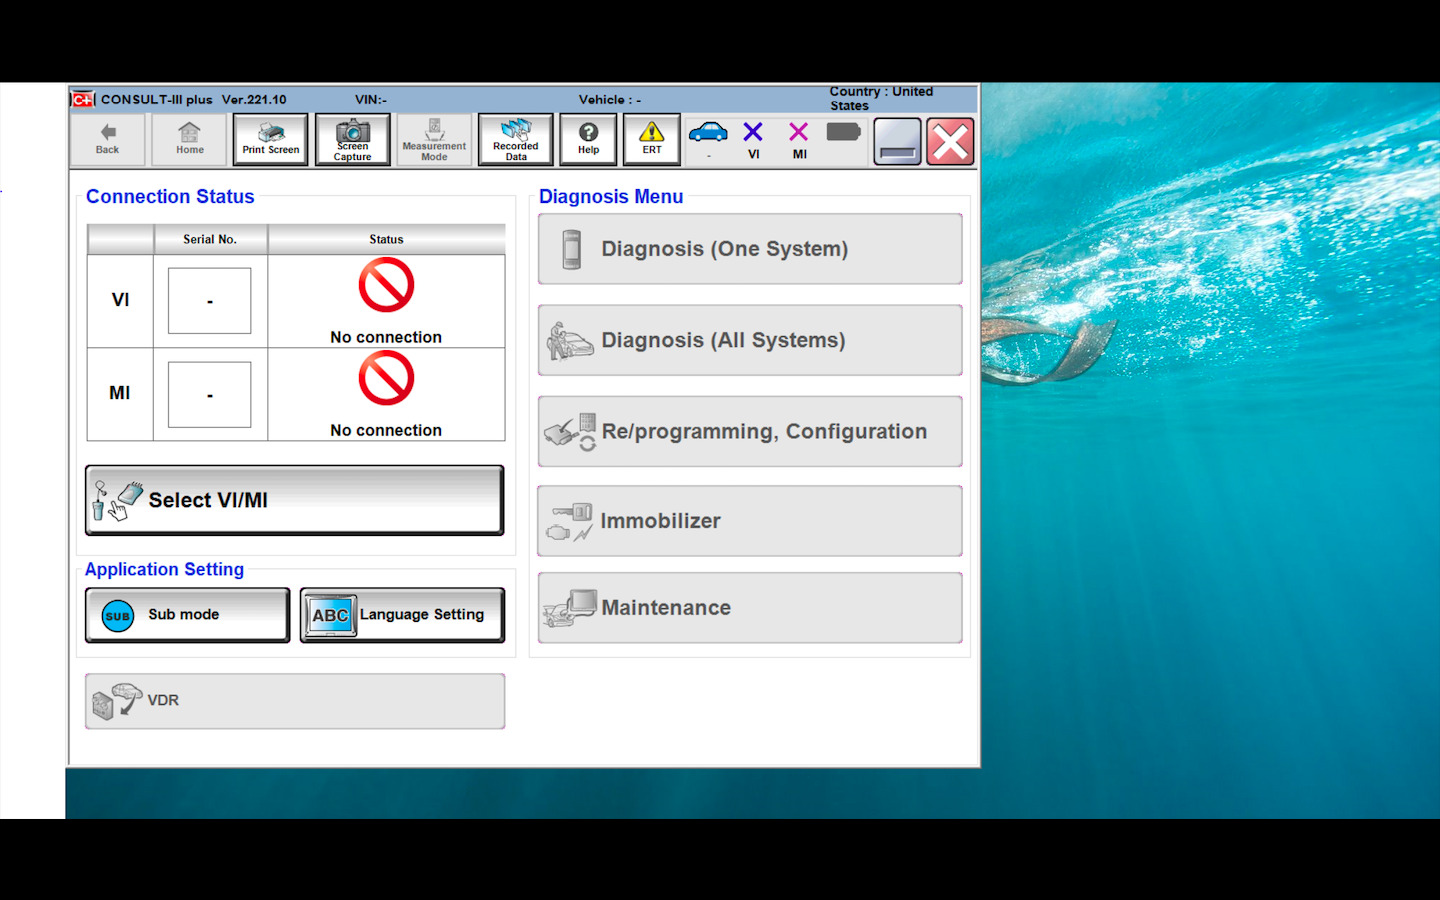This screenshot has height=900, width=1440.
Task: Open the VDR button
Action: (x=294, y=701)
